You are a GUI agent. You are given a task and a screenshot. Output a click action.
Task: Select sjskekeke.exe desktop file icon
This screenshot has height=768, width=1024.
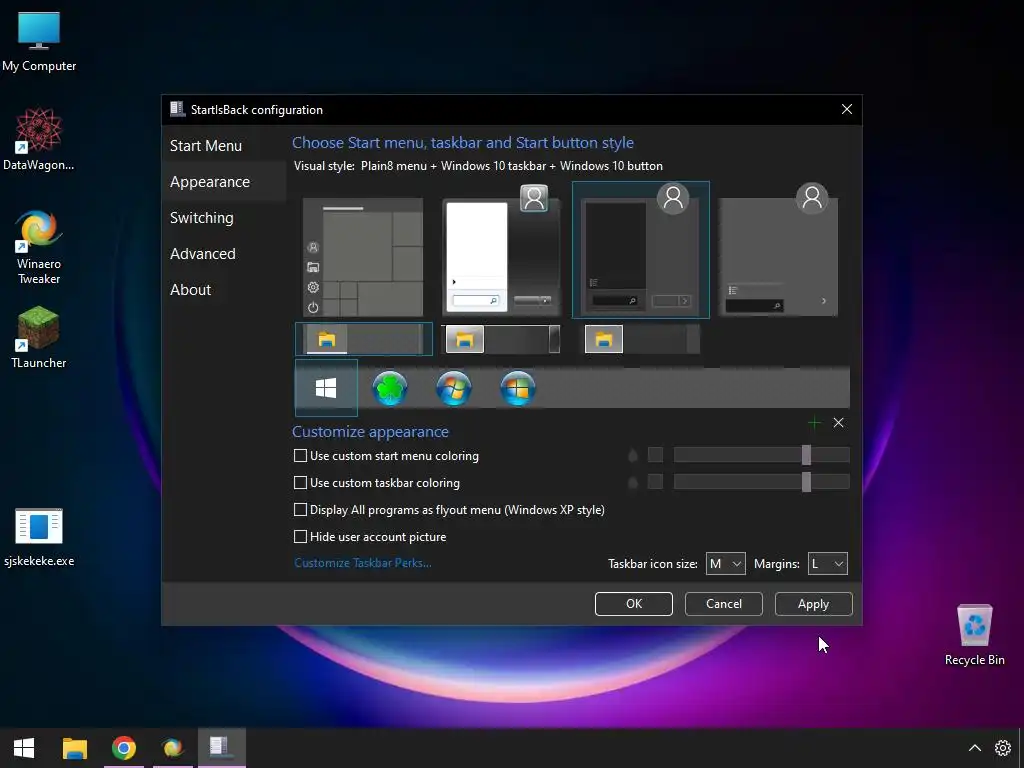[39, 537]
